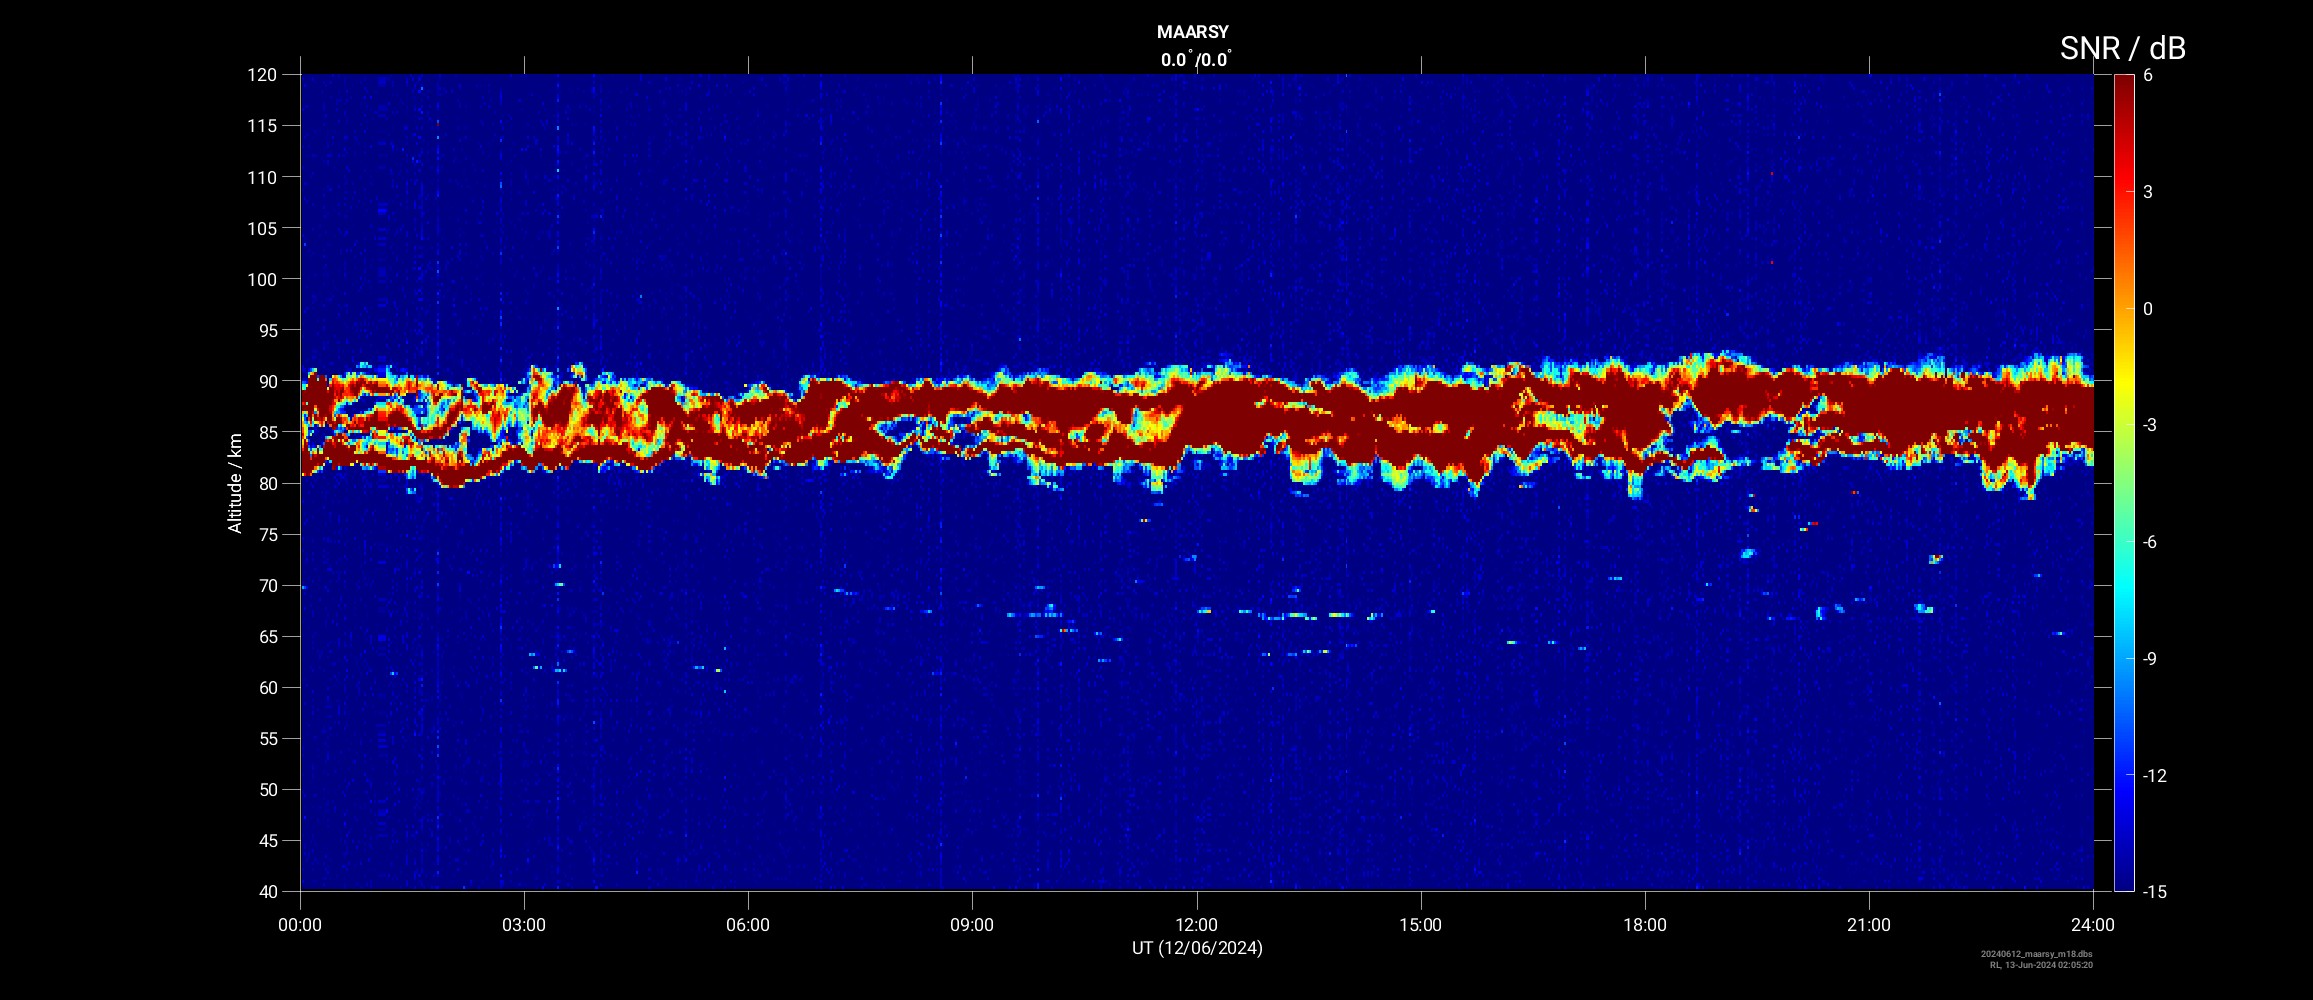The width and height of the screenshot is (2313, 1000).
Task: Click the 110 km altitude tick label
Action: pos(262,178)
